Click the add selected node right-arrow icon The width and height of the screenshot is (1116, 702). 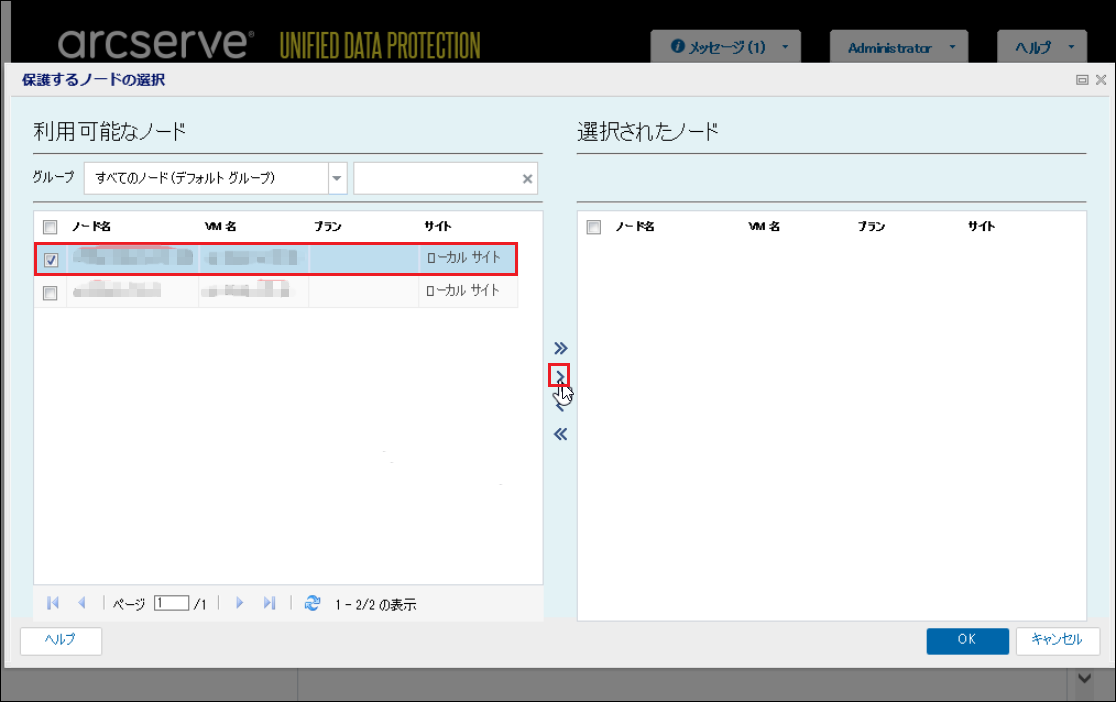click(x=559, y=375)
